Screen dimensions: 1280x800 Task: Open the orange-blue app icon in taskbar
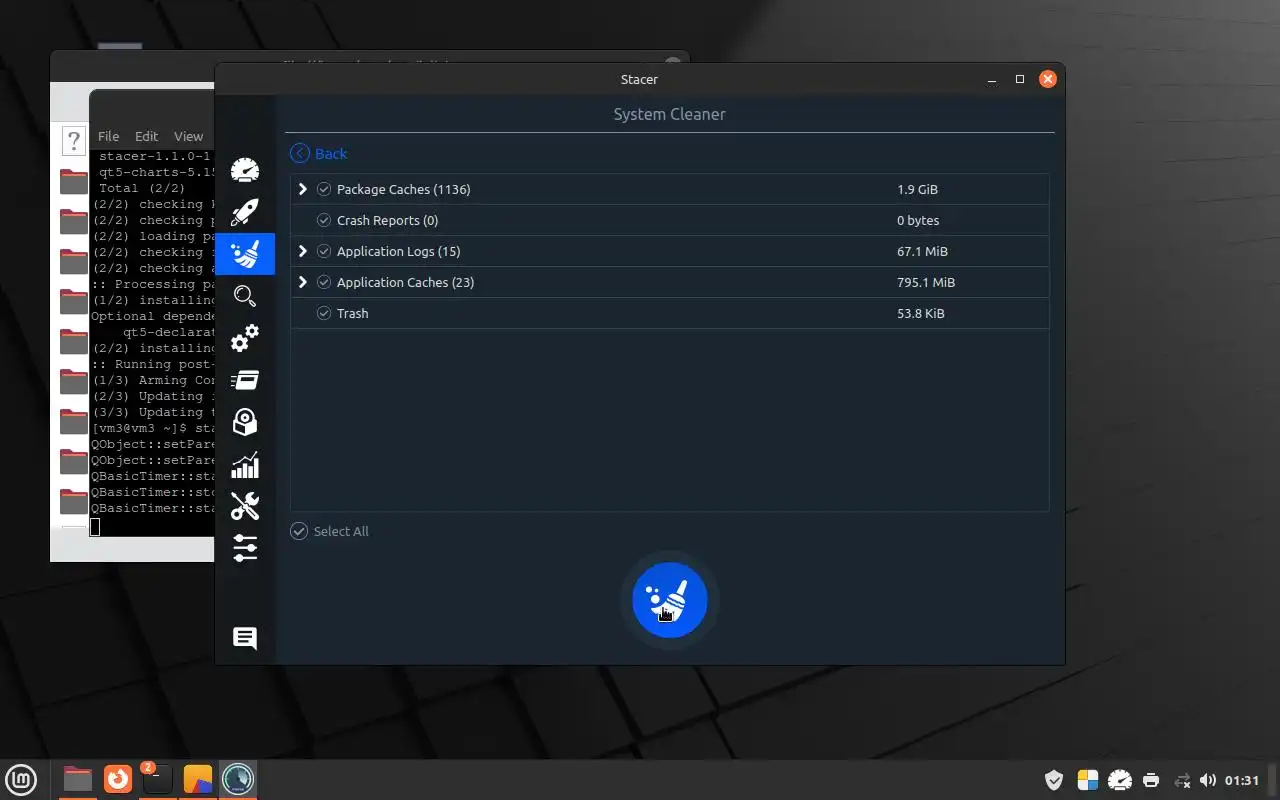(198, 778)
